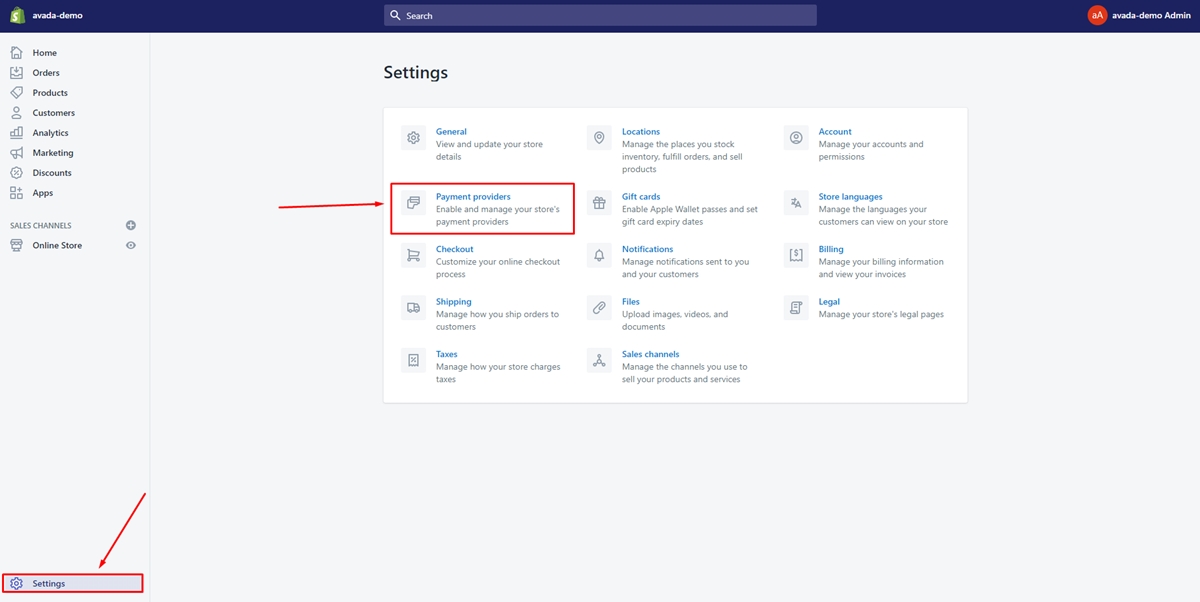This screenshot has height=602, width=1200.
Task: Open Orders in the sidebar
Action: (46, 73)
